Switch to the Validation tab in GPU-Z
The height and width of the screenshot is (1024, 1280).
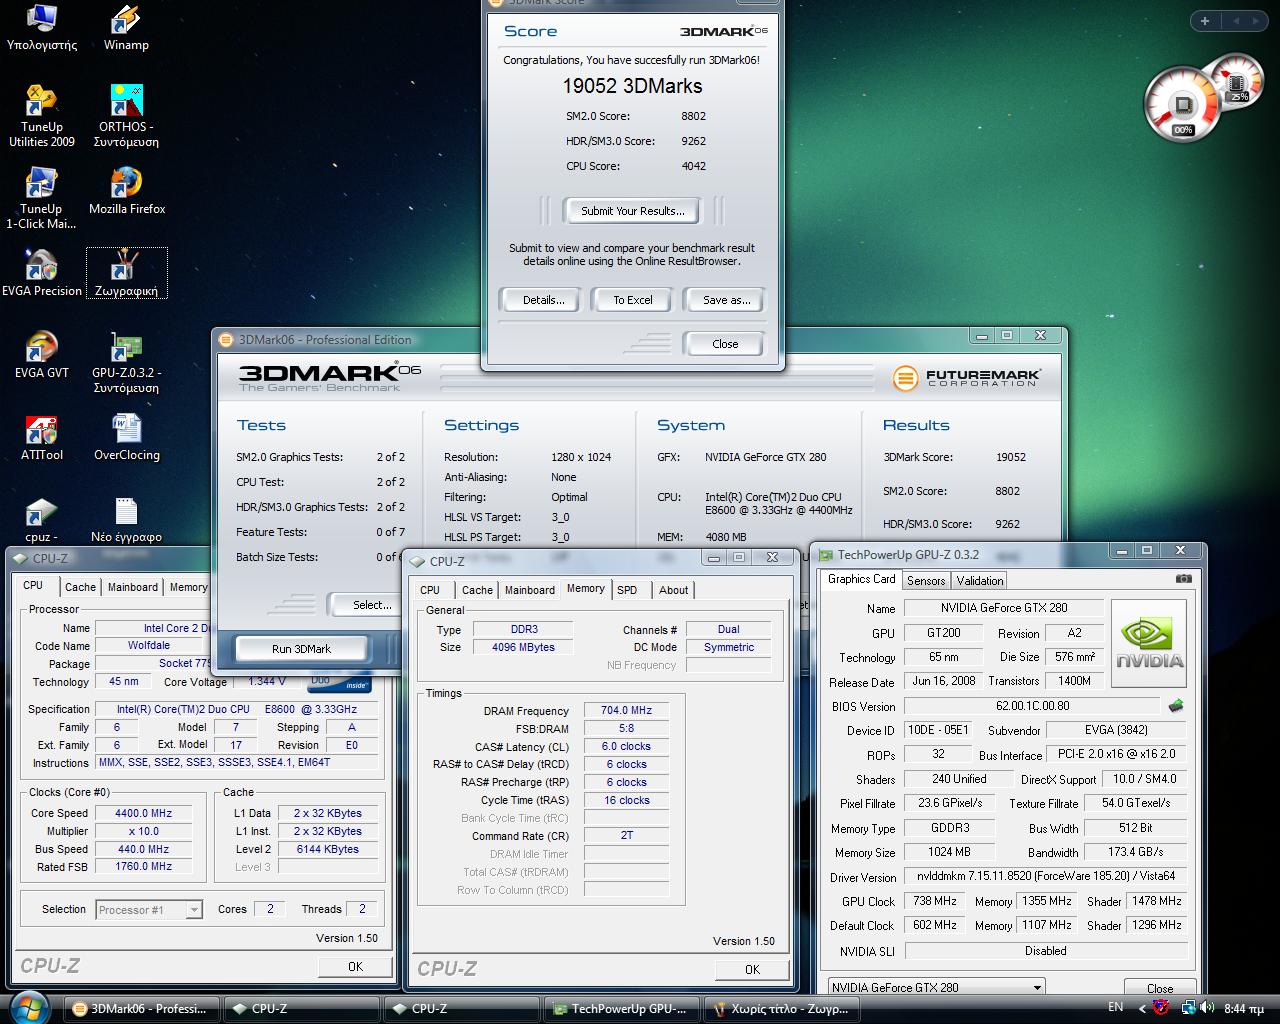(x=980, y=581)
